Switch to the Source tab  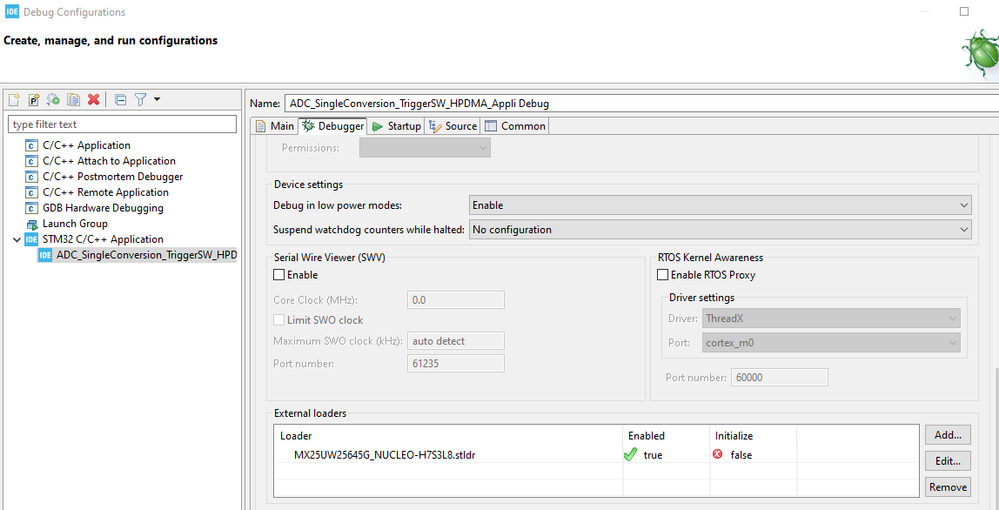(x=453, y=126)
